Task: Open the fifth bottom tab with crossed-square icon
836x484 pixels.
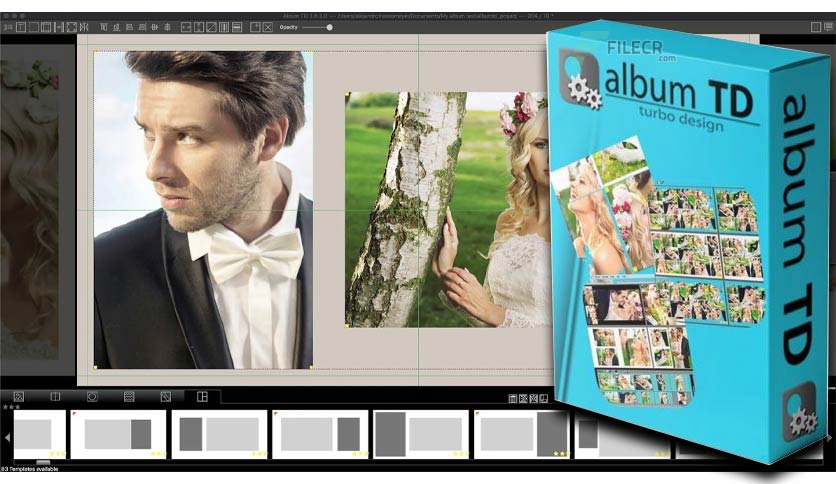Action: pos(166,397)
